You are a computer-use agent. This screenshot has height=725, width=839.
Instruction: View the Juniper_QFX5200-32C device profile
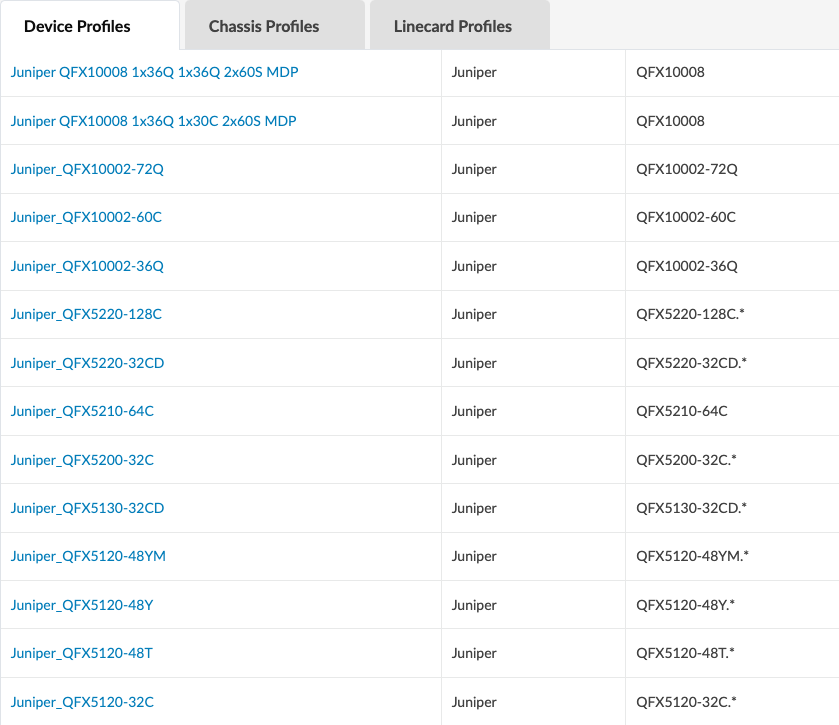tap(82, 460)
